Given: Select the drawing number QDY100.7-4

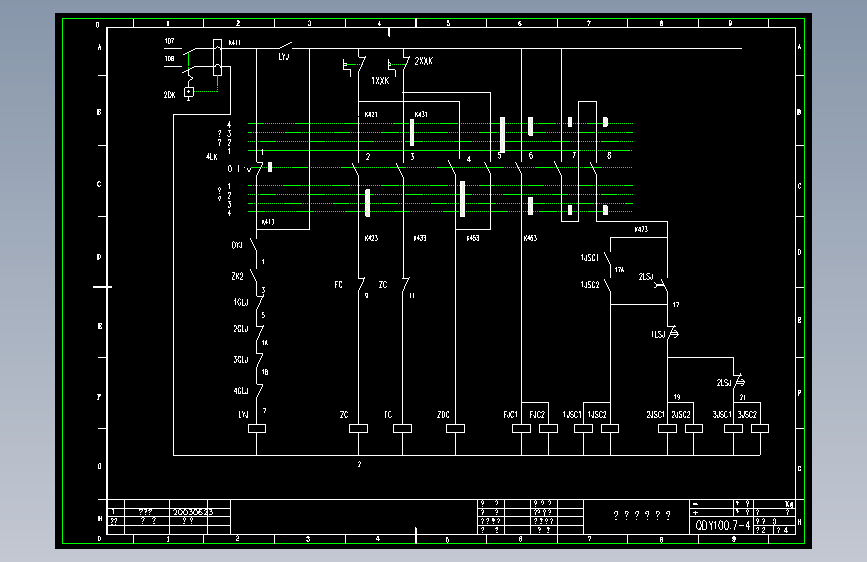Looking at the screenshot, I should pyautogui.click(x=723, y=525).
